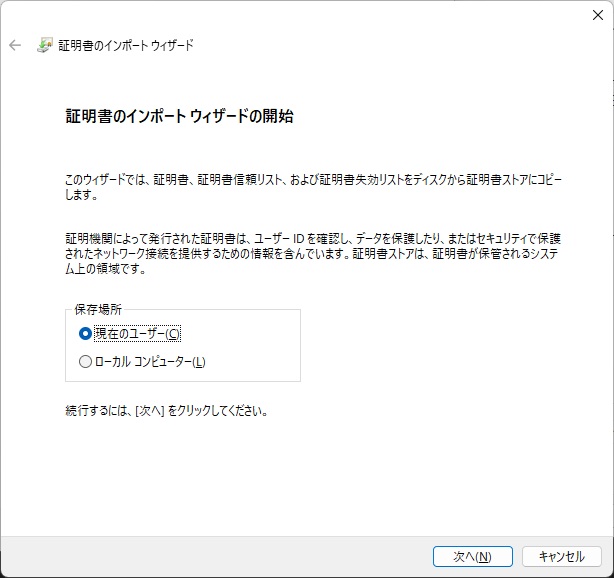The width and height of the screenshot is (614, 578).
Task: Click the 続行するには instruction text
Action: (166, 410)
